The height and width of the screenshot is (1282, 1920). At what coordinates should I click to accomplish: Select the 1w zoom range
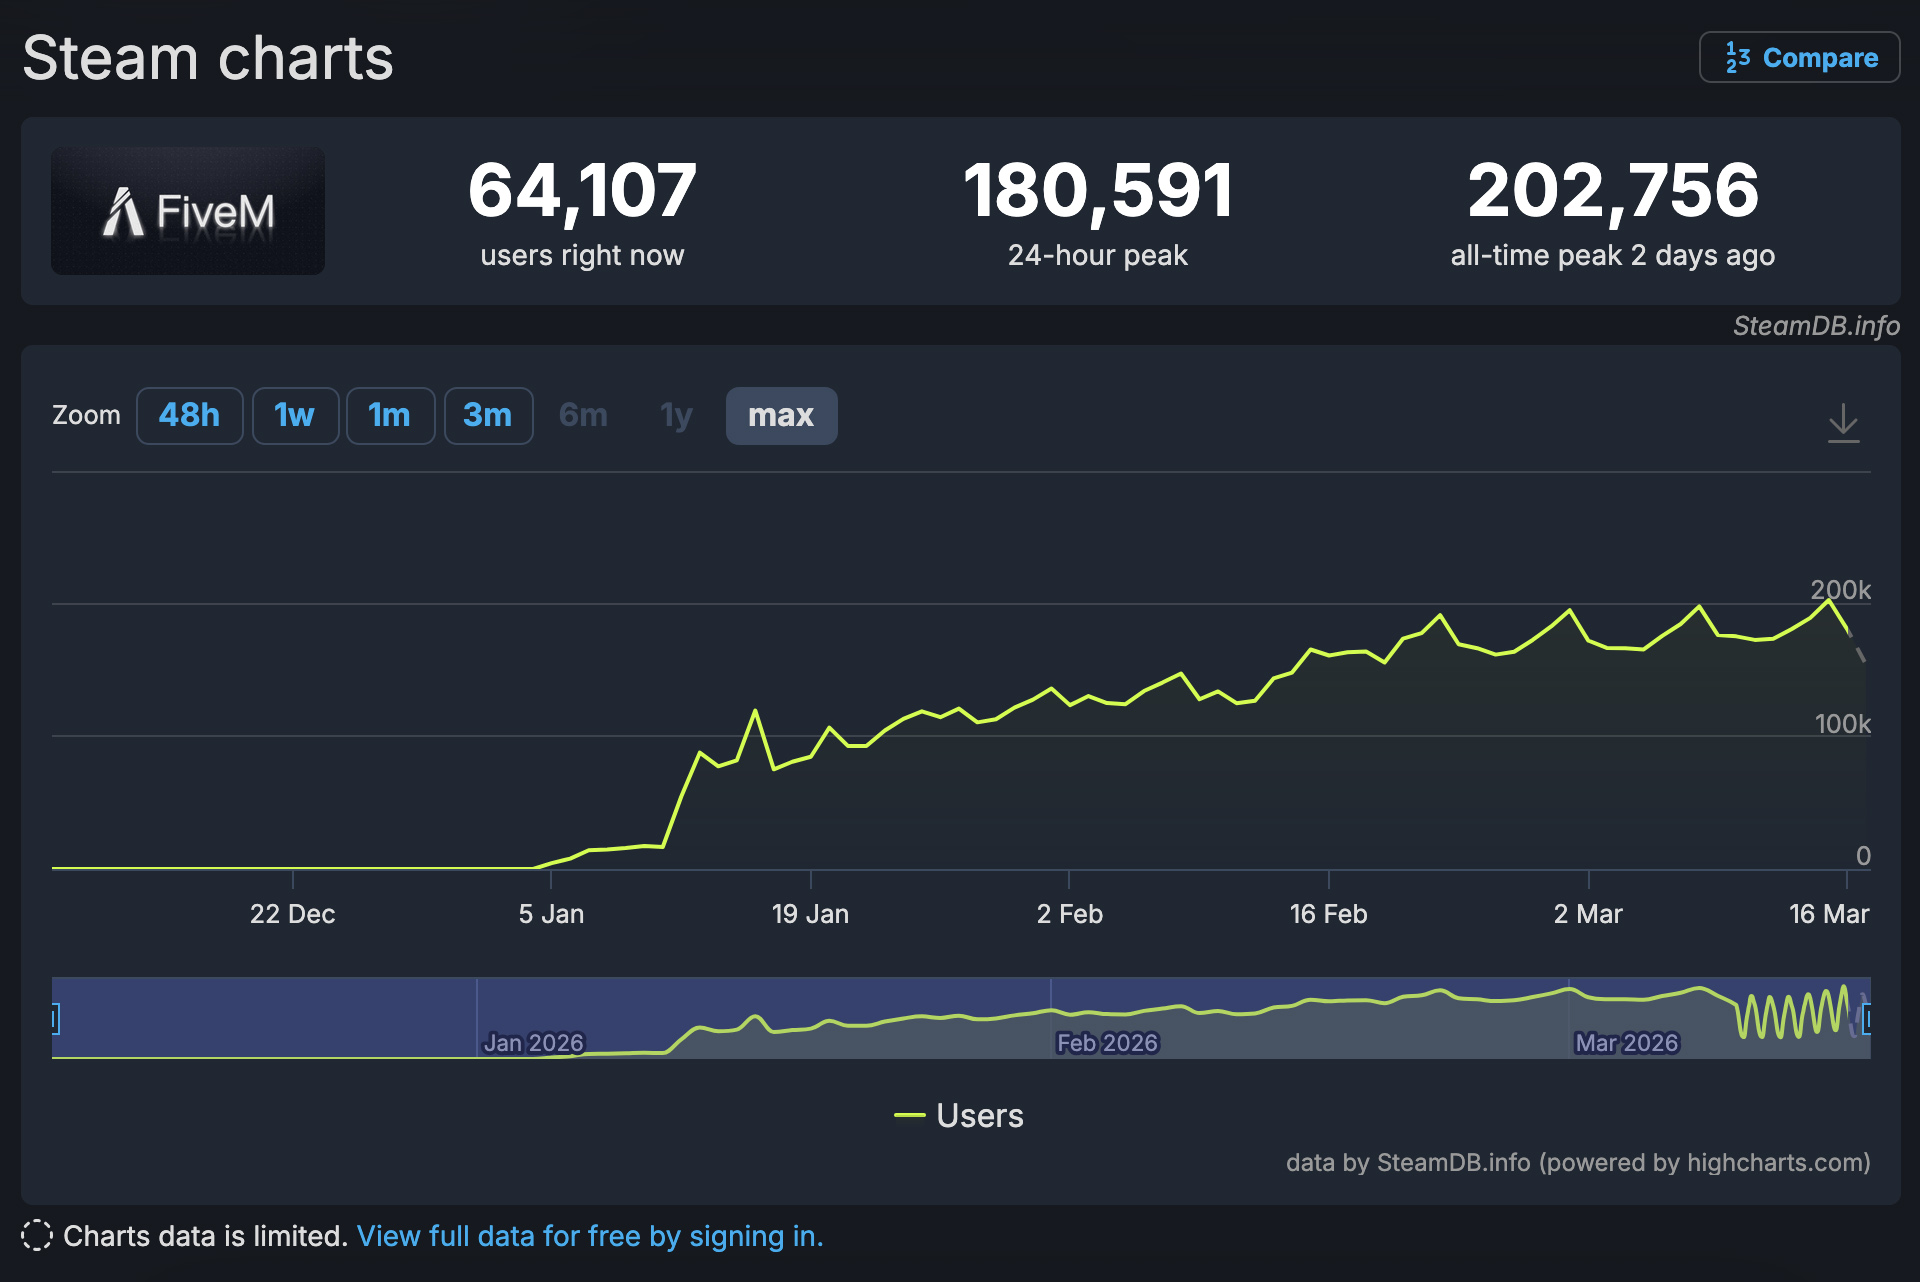coord(295,415)
